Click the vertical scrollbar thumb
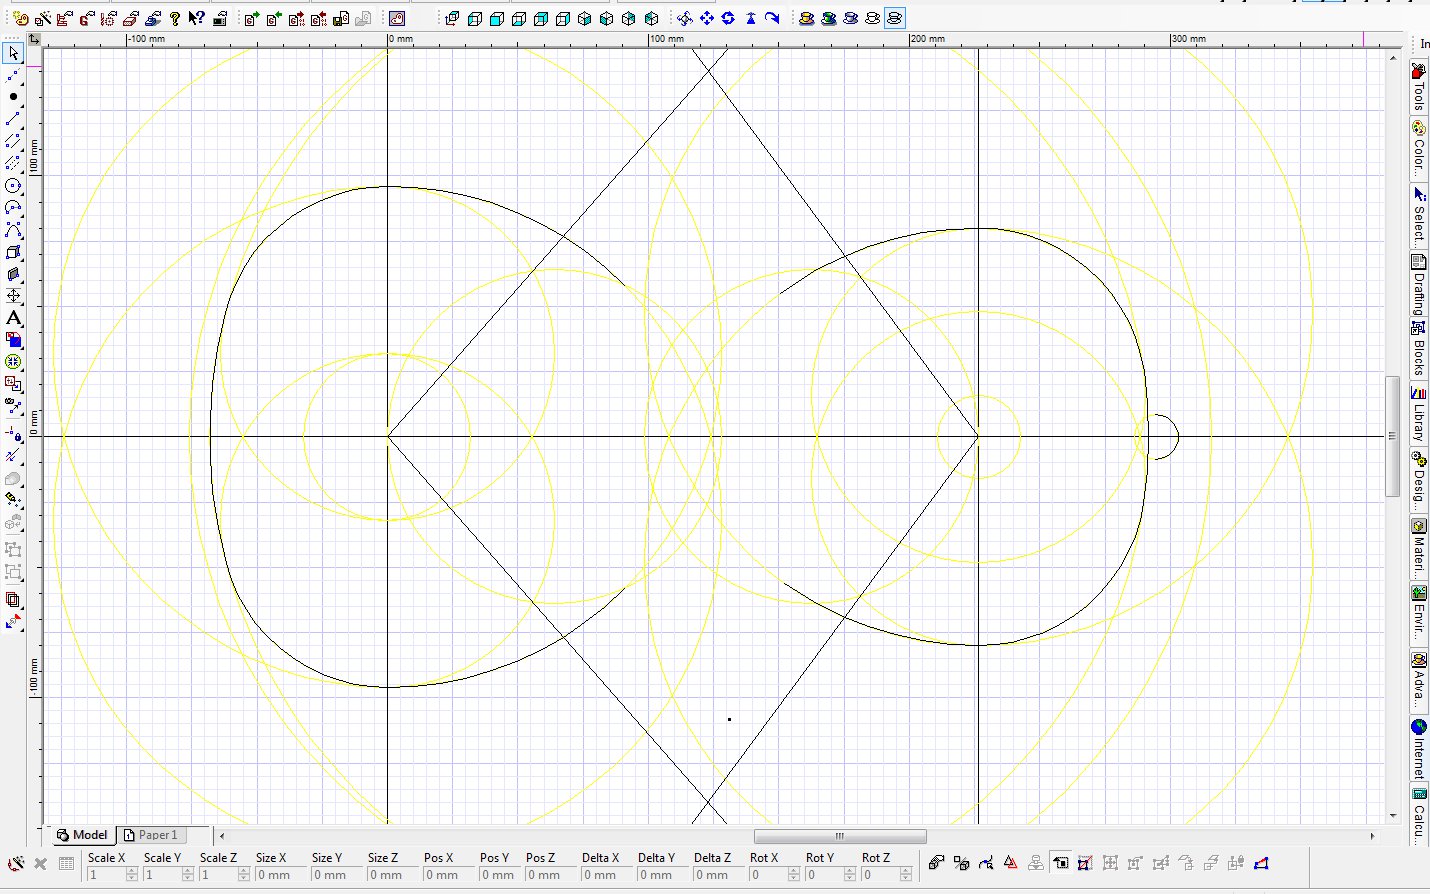 pyautogui.click(x=1392, y=436)
